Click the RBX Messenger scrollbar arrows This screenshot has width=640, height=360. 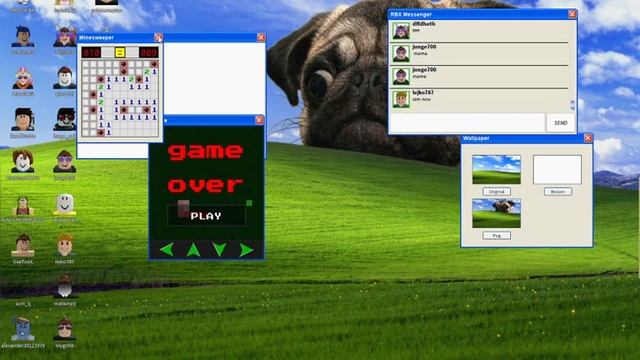tap(572, 105)
